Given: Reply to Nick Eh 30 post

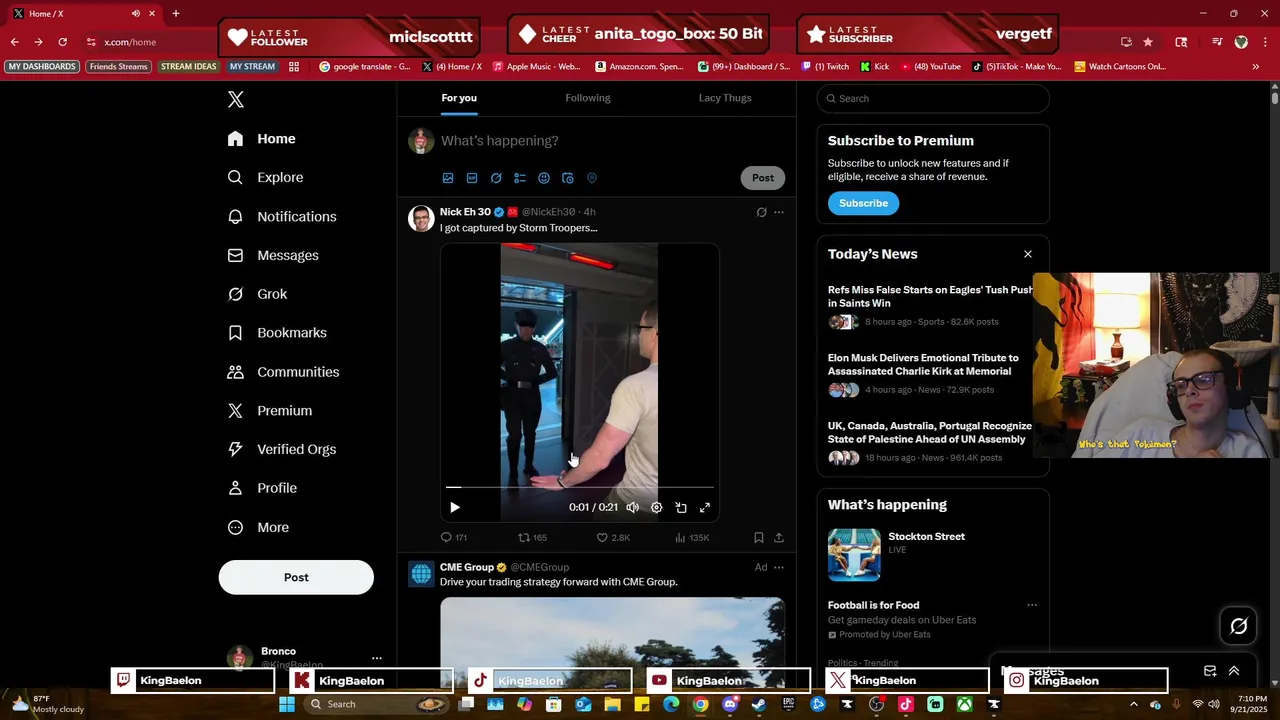Looking at the screenshot, I should (454, 538).
